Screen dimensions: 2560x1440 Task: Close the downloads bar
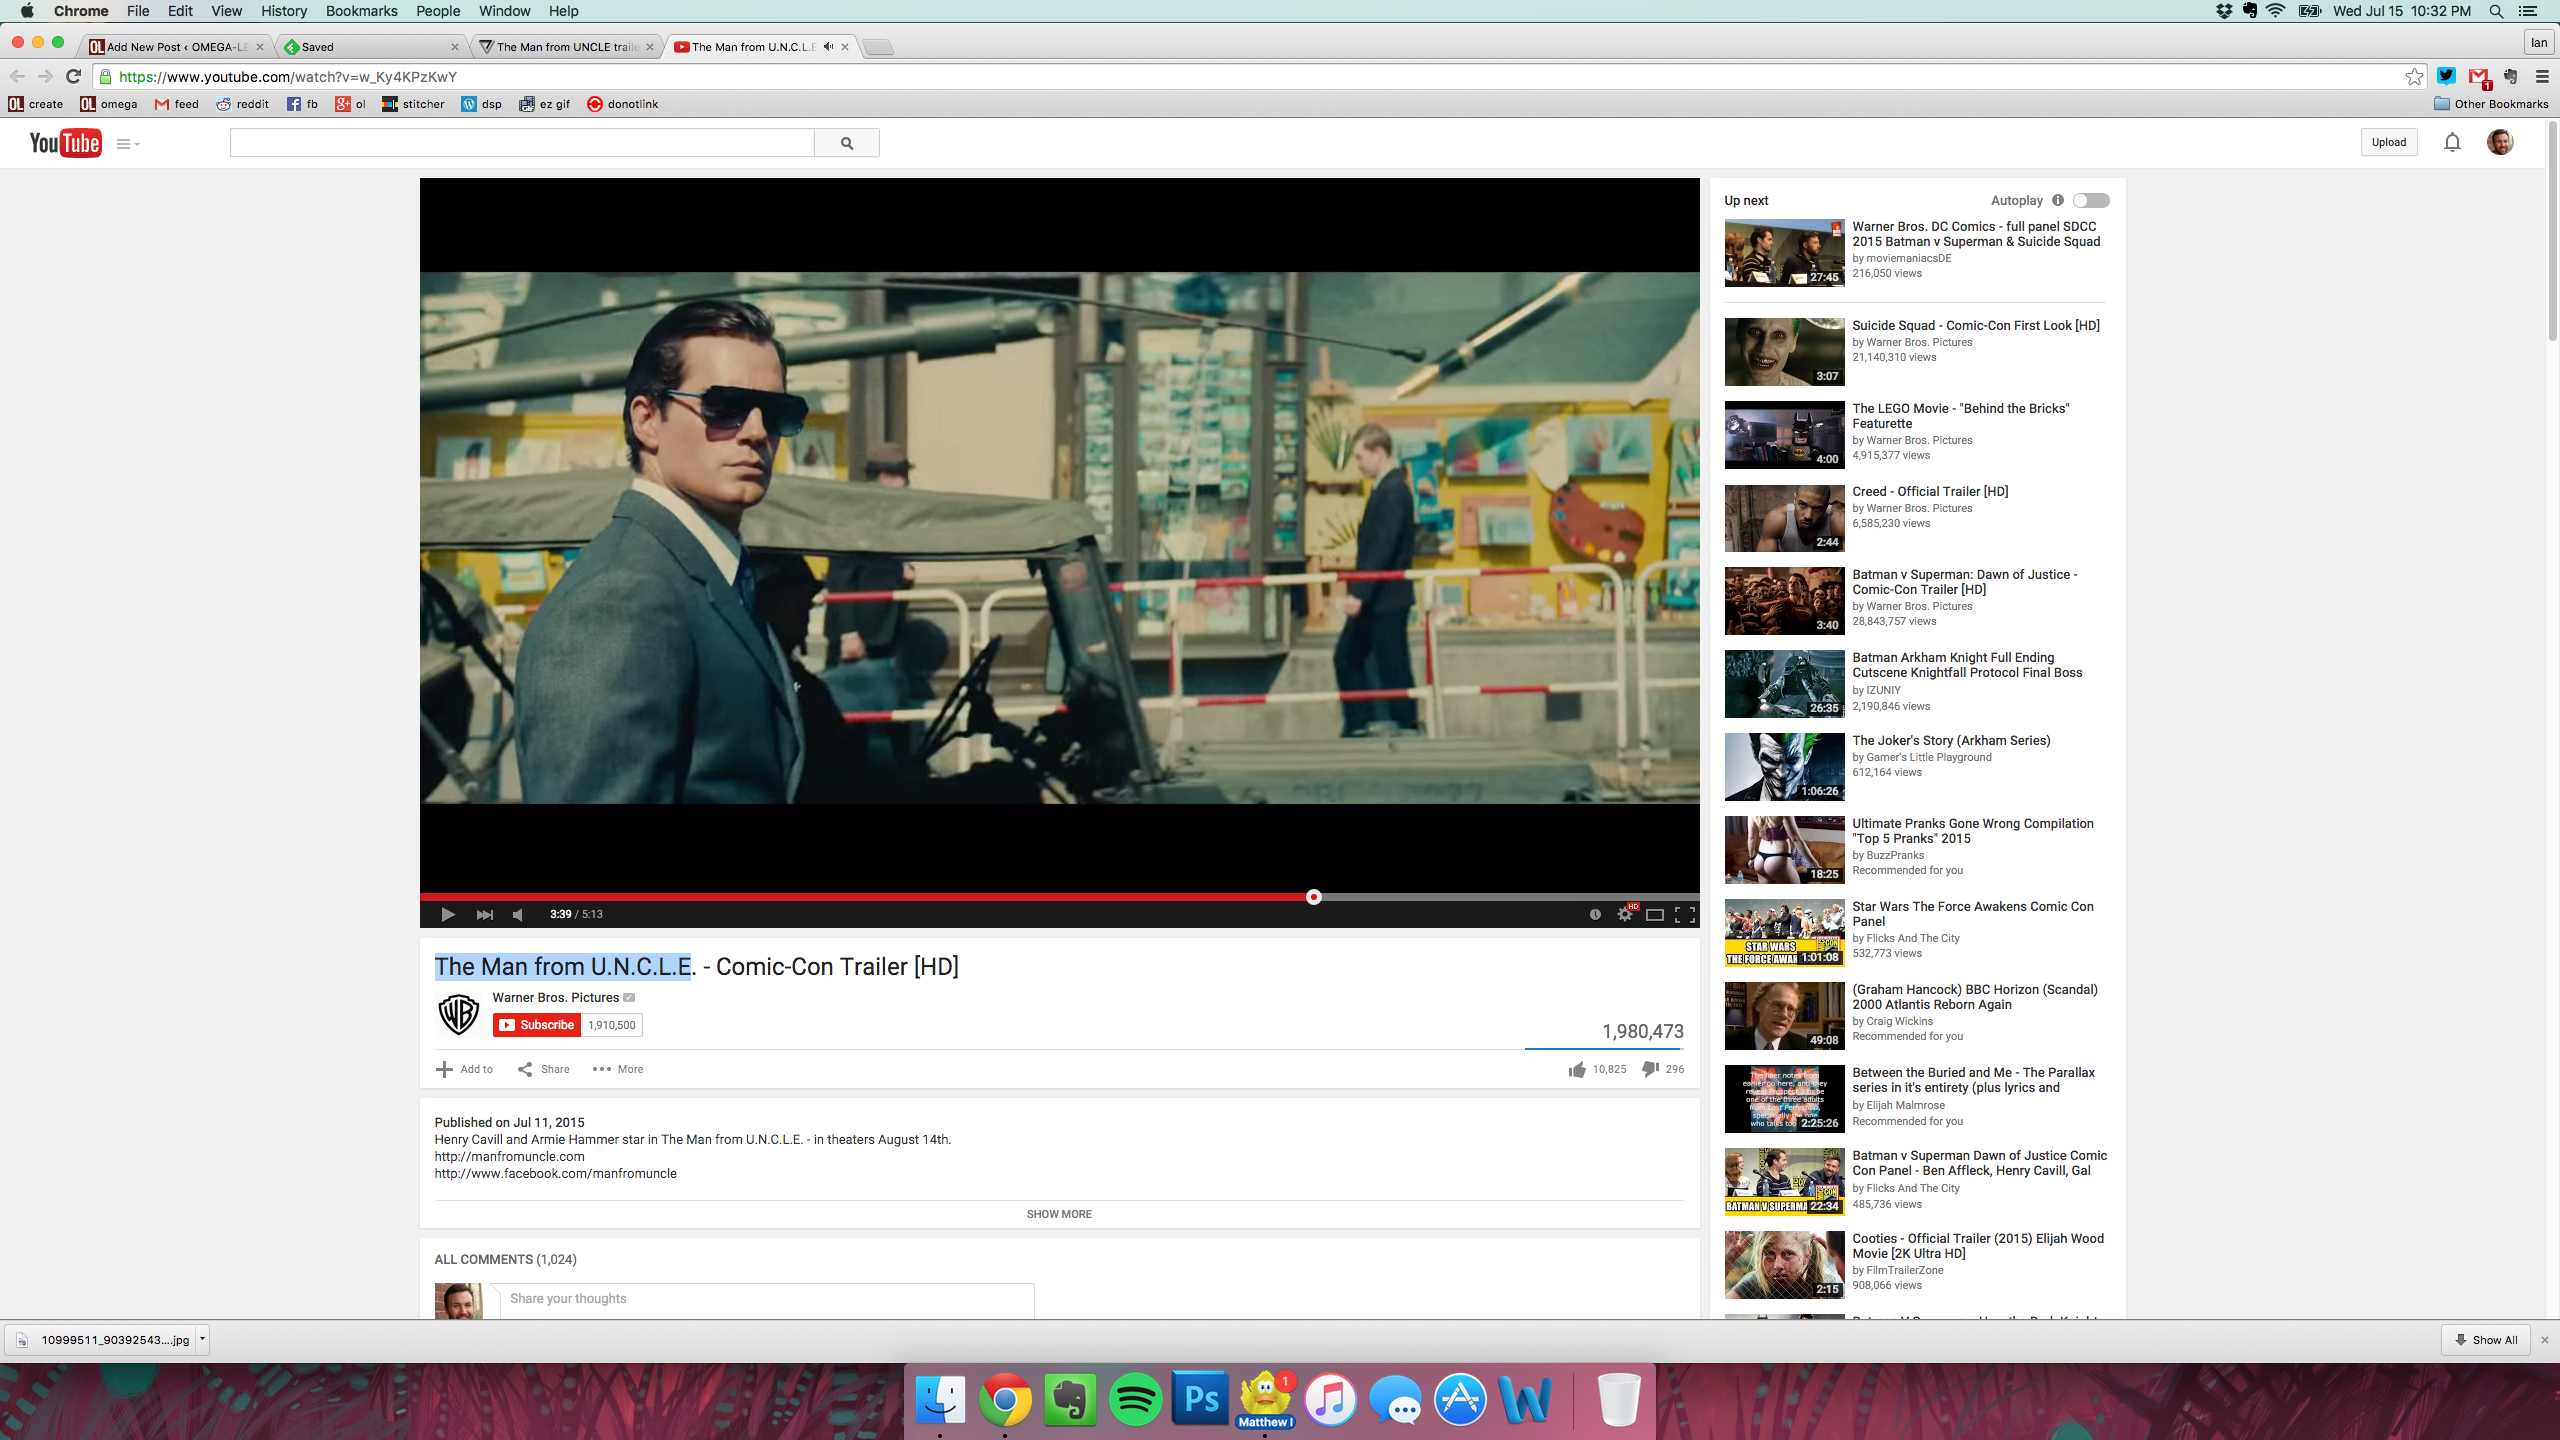click(x=2545, y=1340)
